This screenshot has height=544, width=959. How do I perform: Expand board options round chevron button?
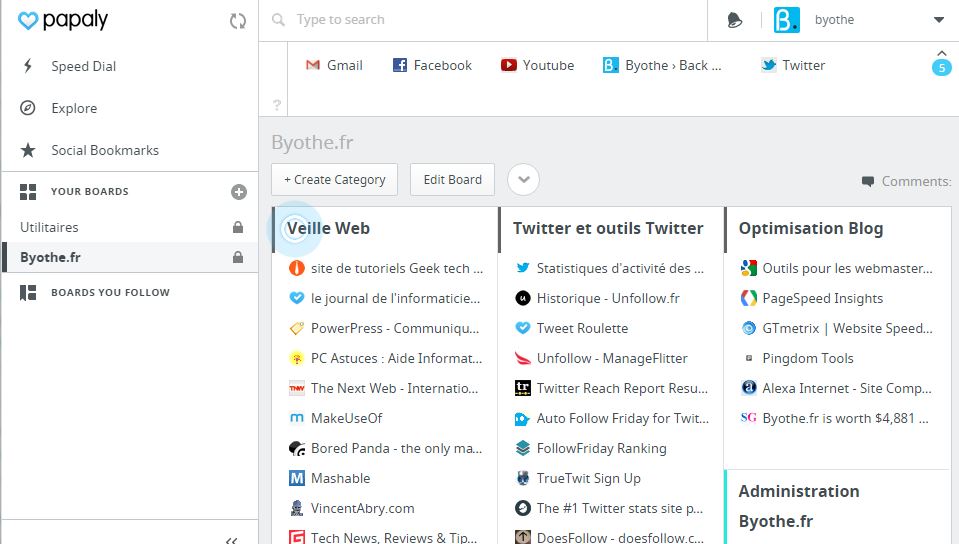pos(524,180)
